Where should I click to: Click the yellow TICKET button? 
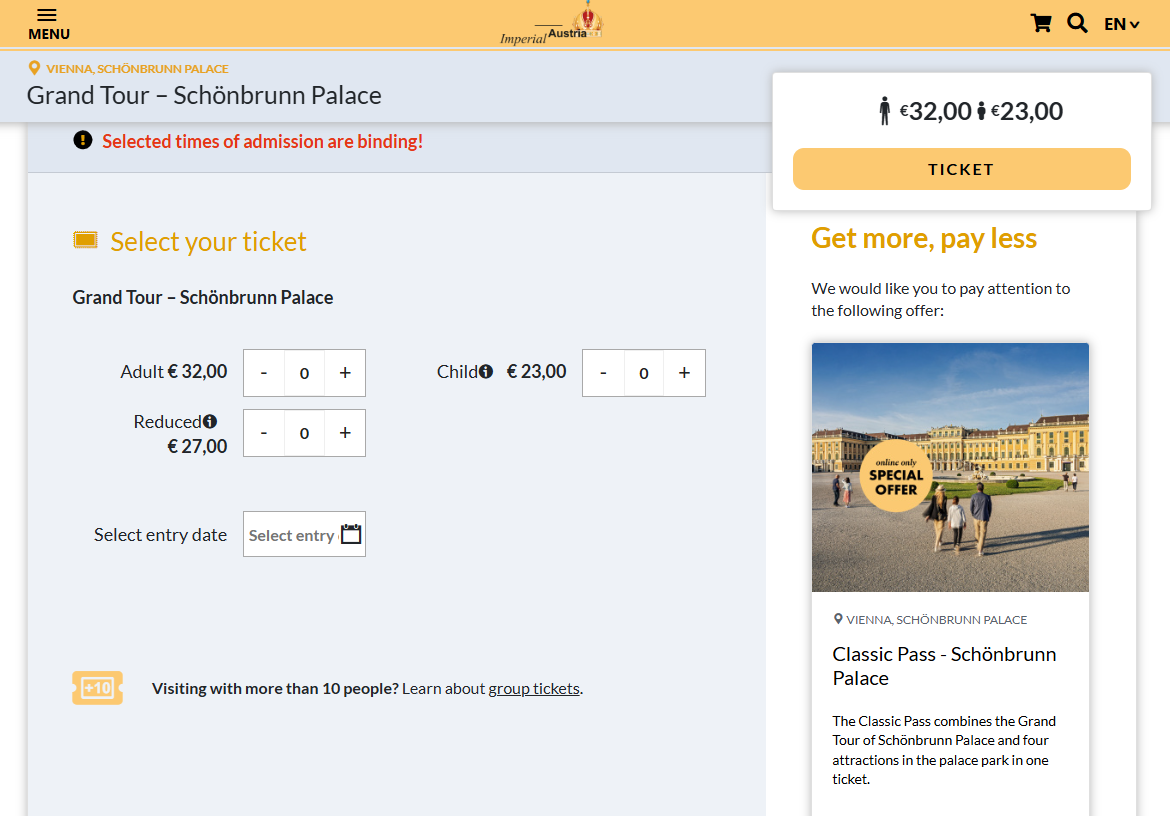point(961,169)
